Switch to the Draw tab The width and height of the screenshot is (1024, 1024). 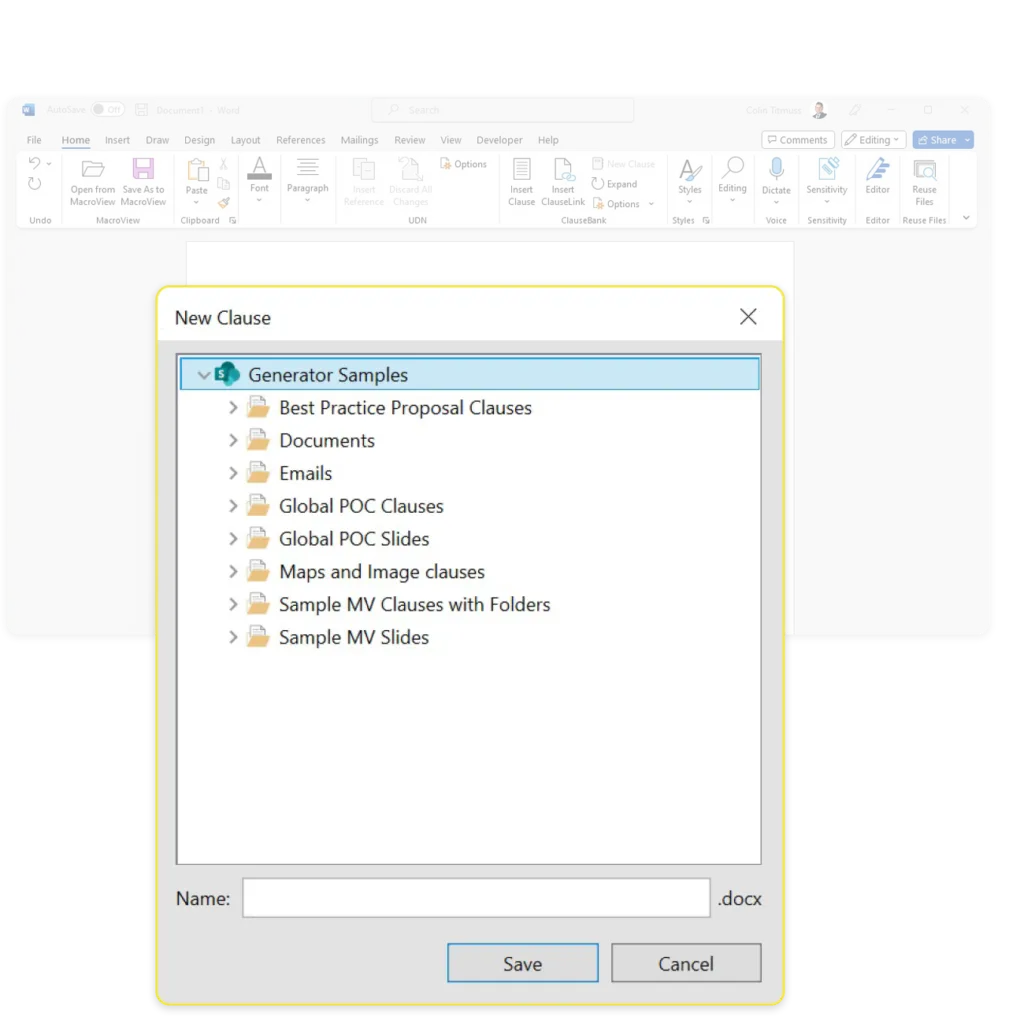pos(157,140)
